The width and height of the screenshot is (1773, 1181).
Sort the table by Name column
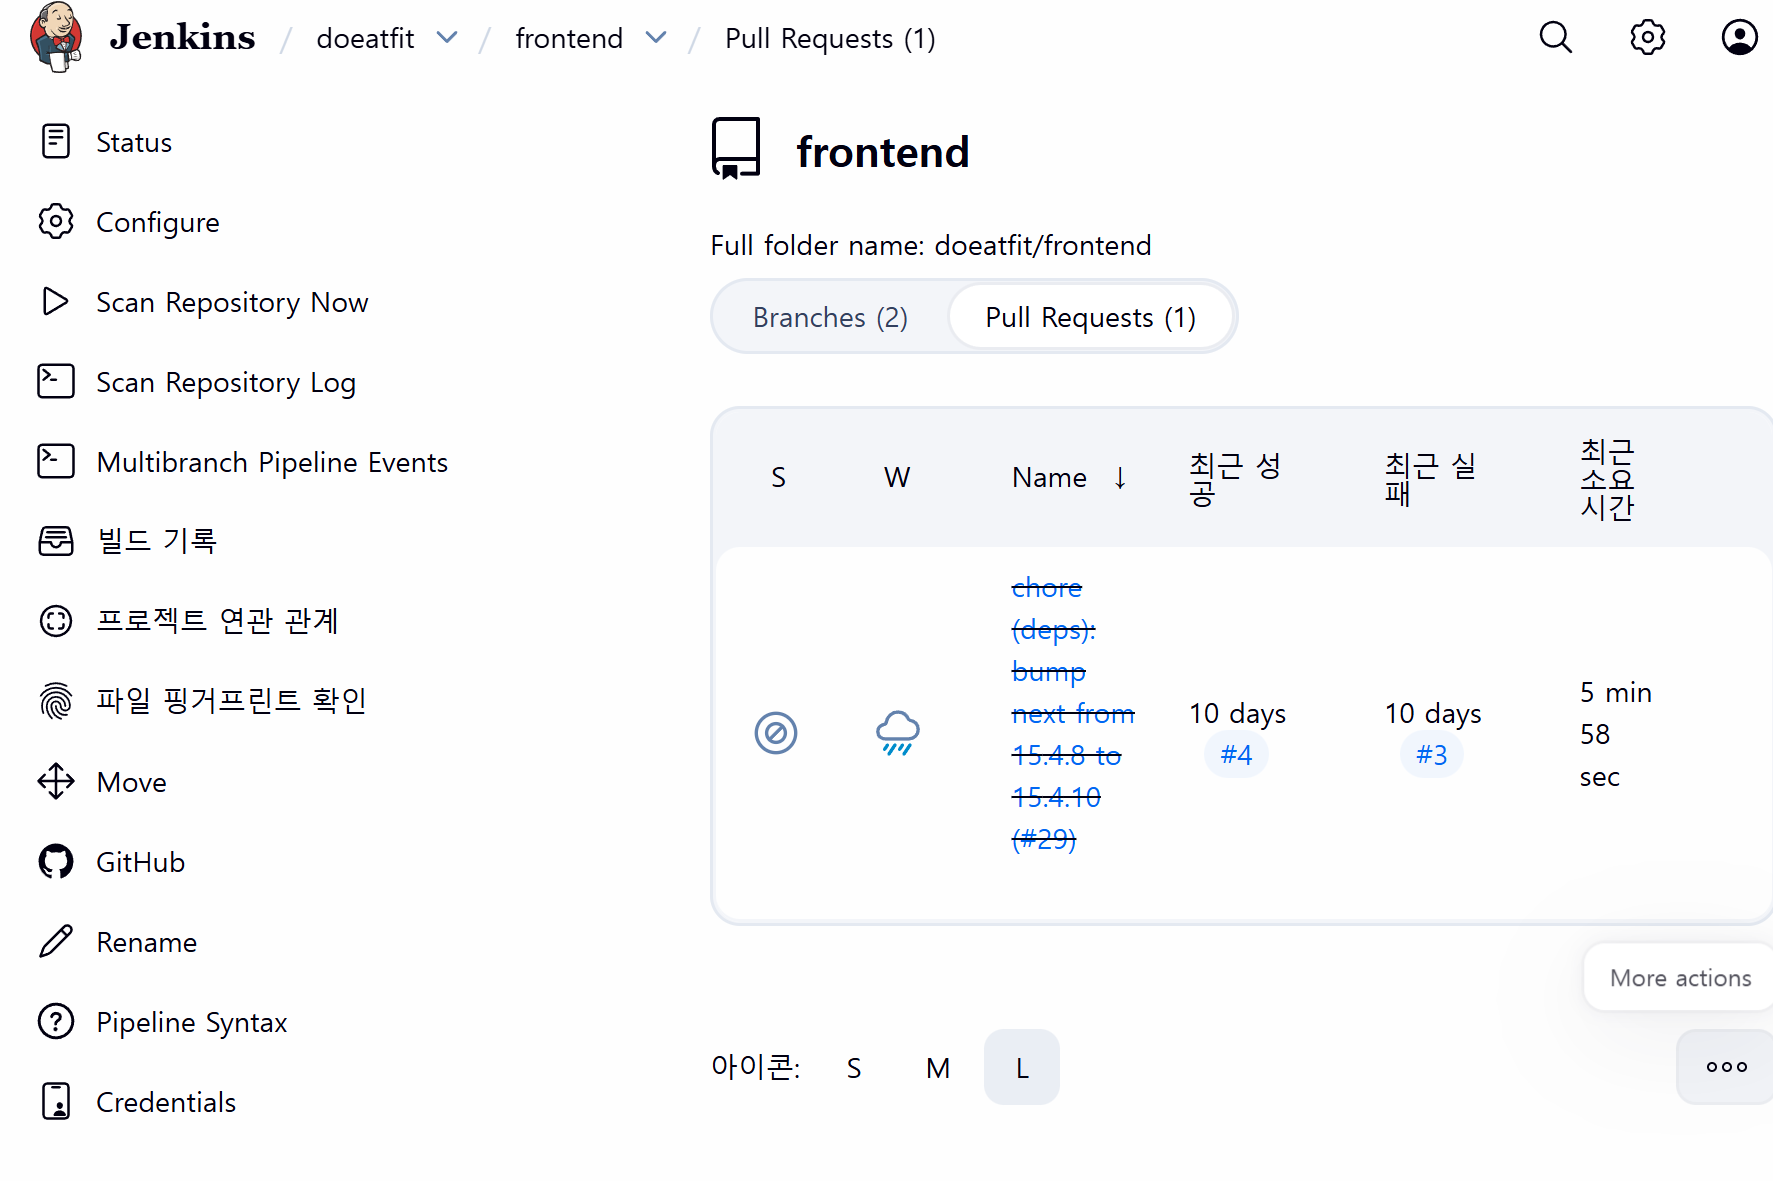[x=1049, y=478]
